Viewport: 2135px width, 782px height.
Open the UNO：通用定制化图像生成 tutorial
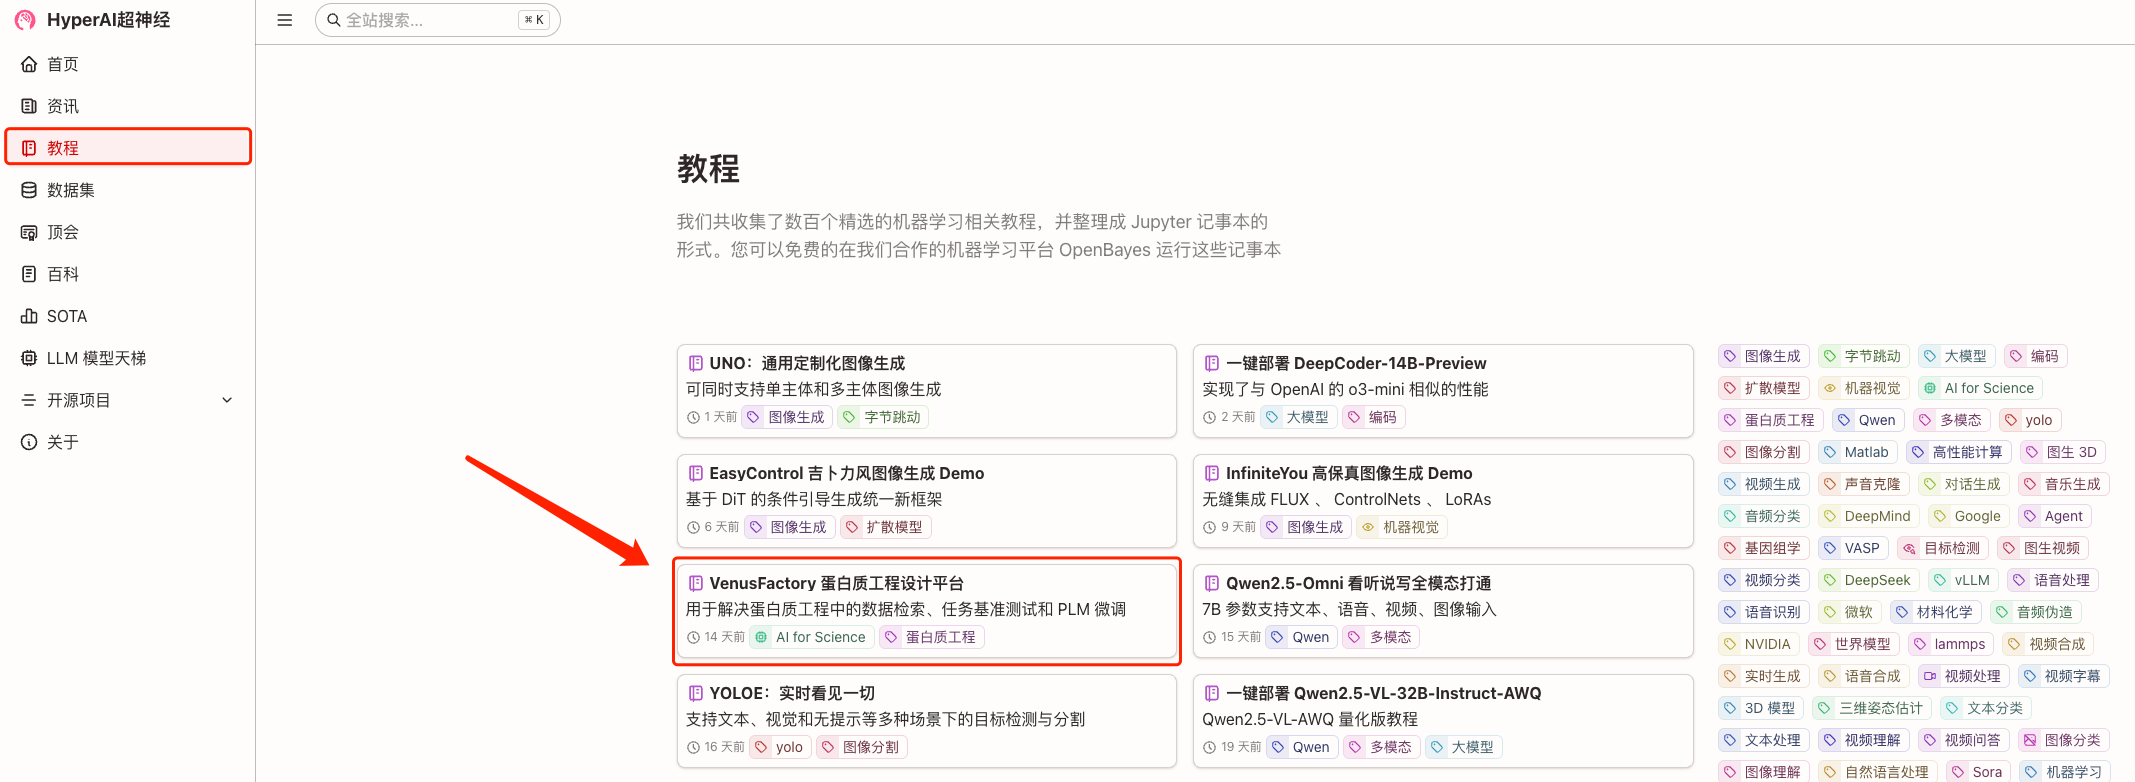pos(926,391)
